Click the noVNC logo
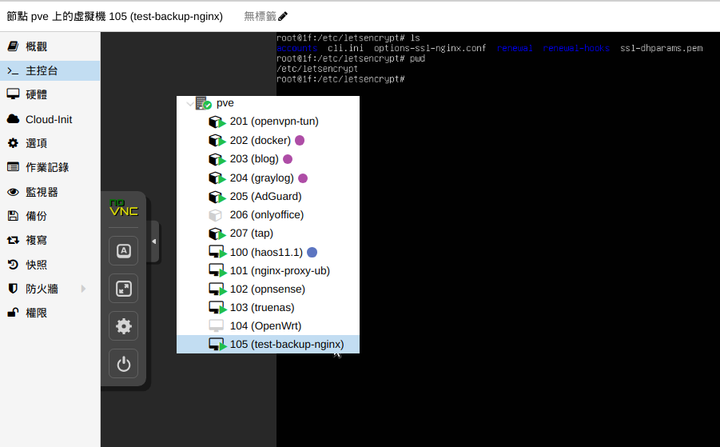Viewport: 720px width, 447px height. [x=124, y=209]
